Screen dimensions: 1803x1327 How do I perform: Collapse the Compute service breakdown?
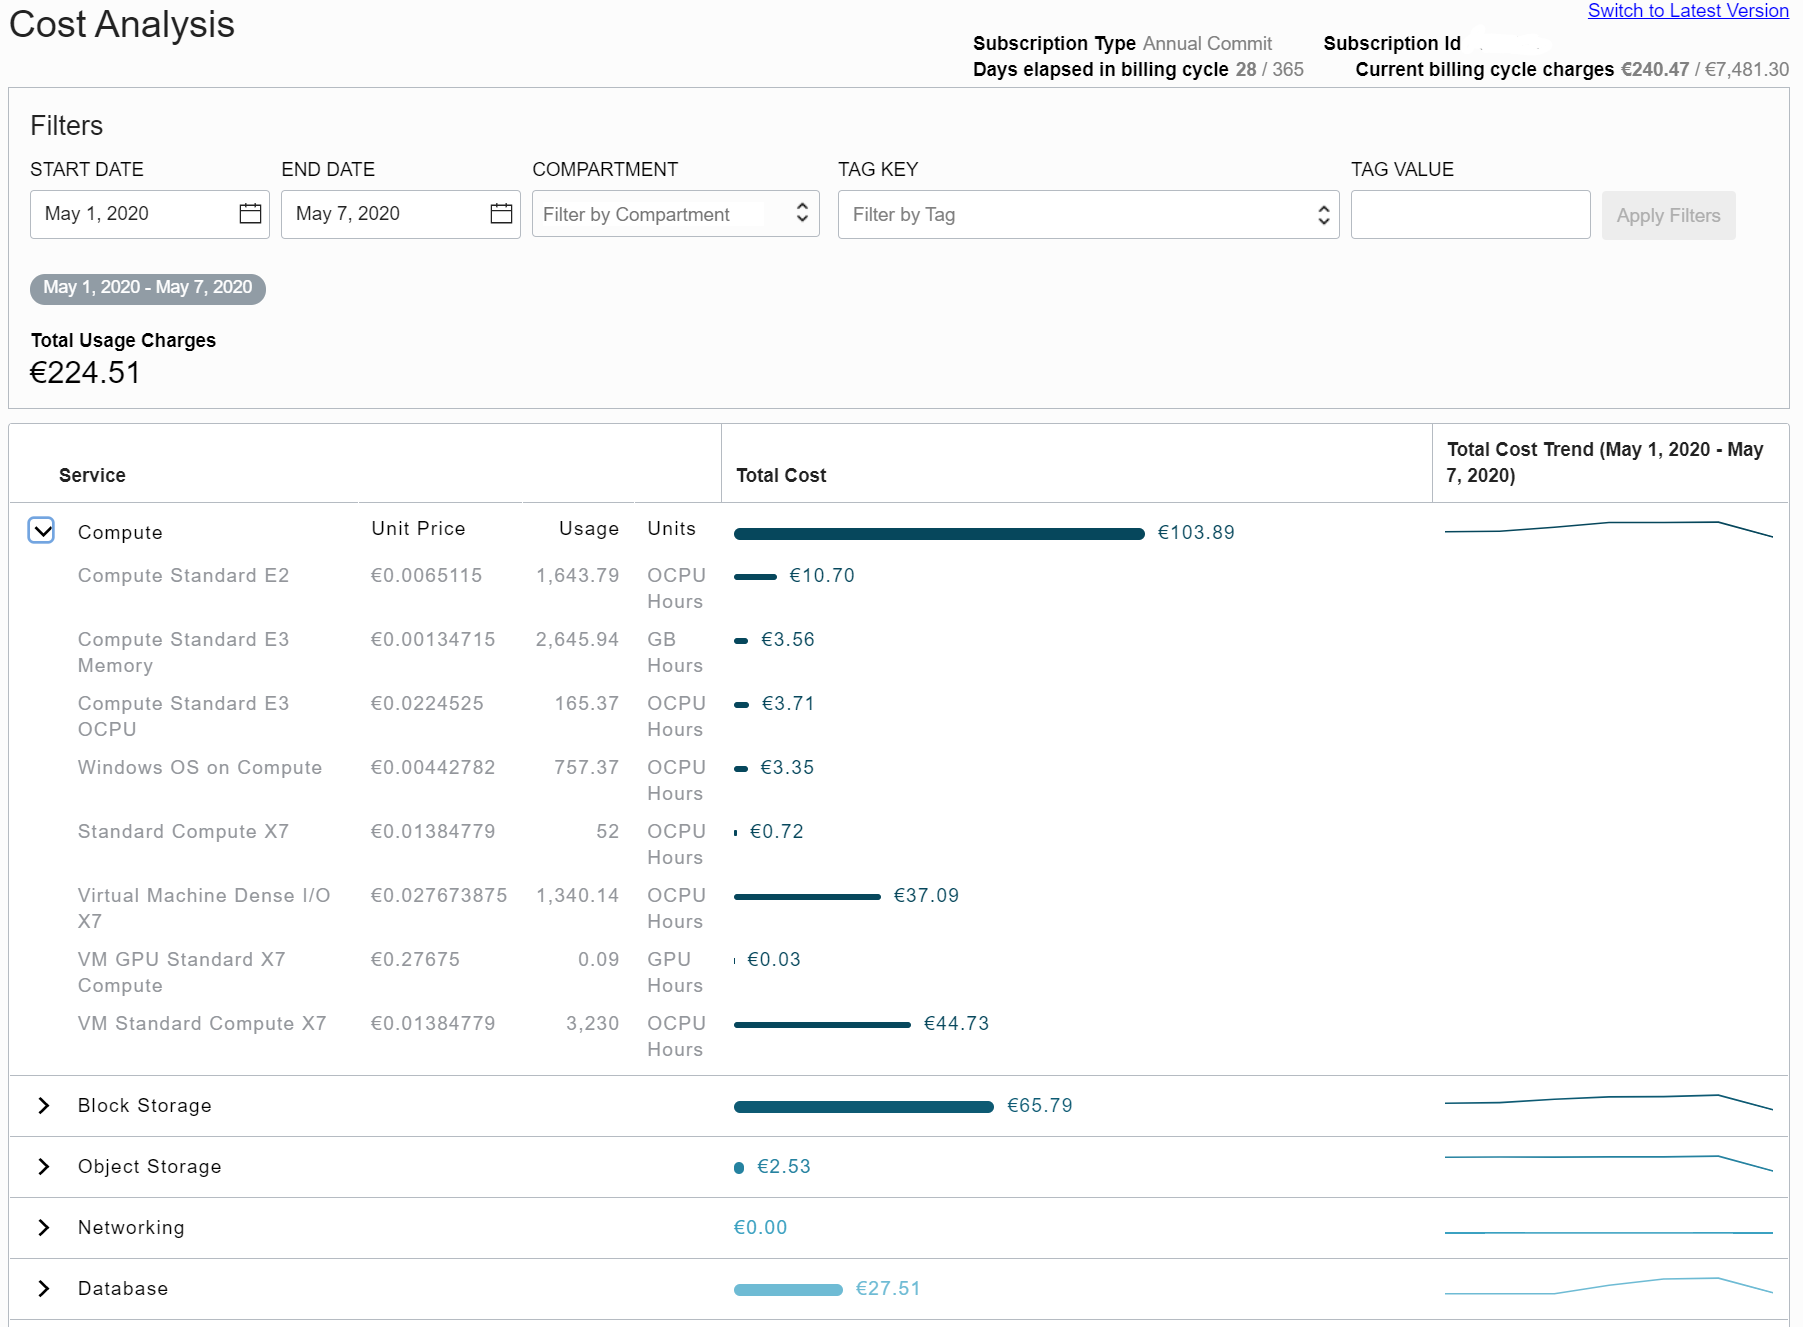click(41, 531)
